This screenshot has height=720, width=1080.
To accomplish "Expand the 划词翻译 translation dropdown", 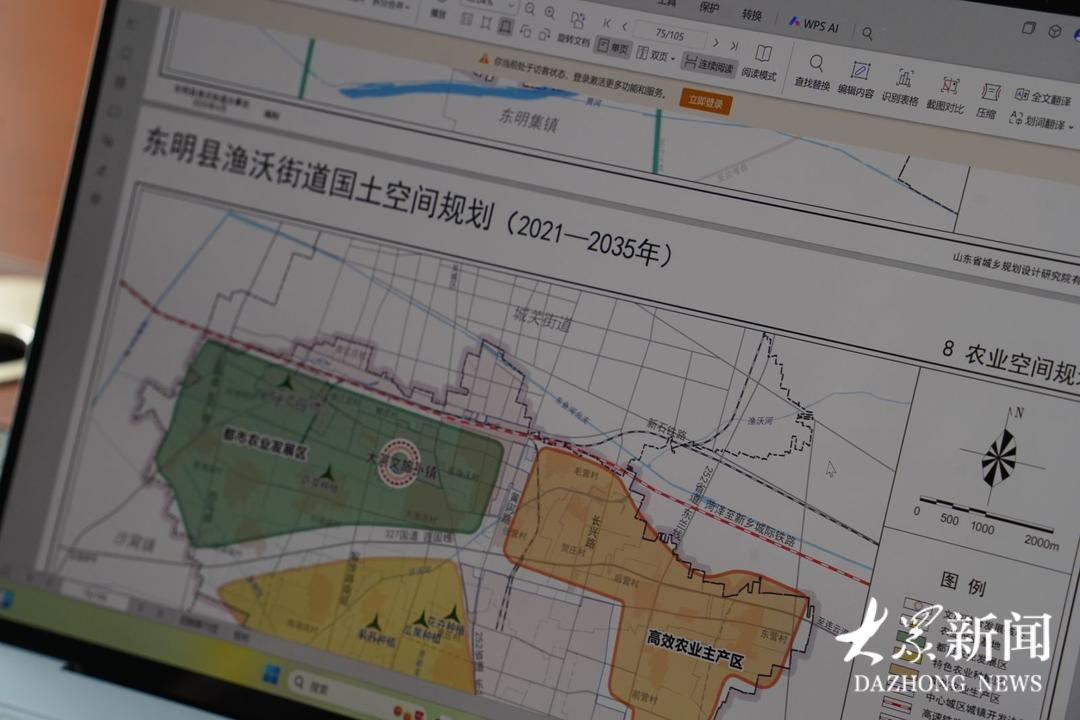I will click(x=1072, y=127).
